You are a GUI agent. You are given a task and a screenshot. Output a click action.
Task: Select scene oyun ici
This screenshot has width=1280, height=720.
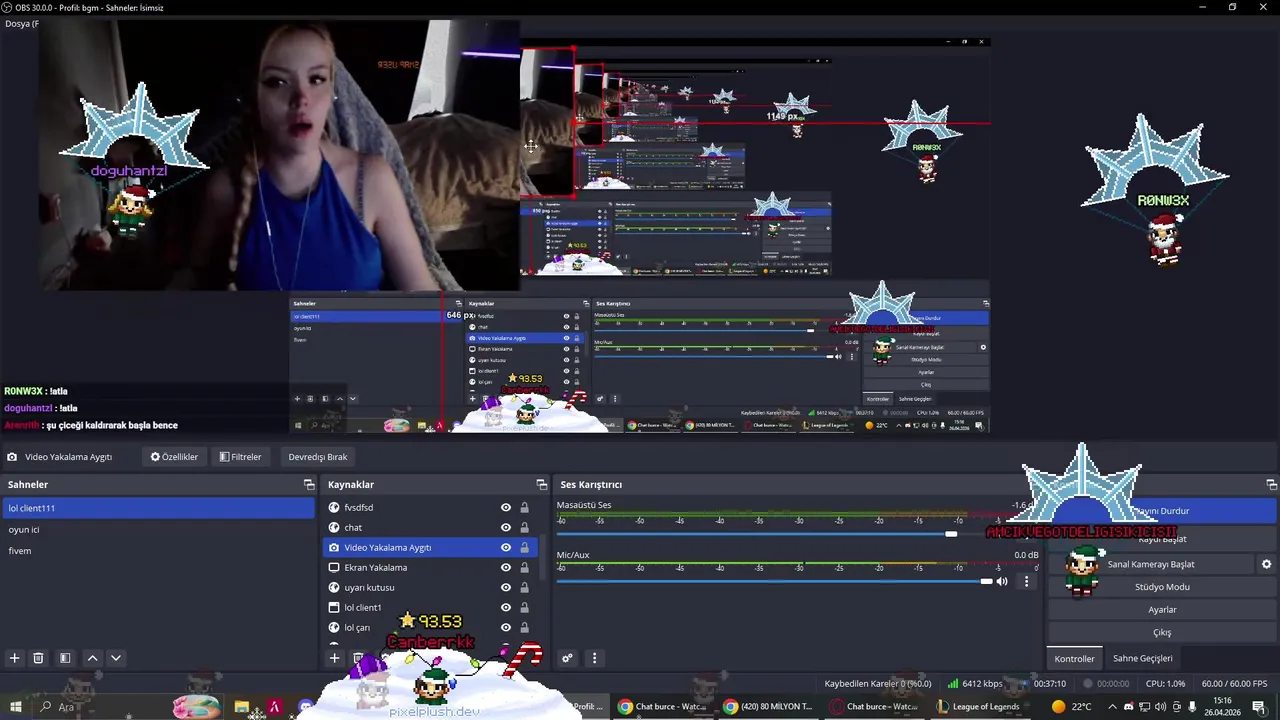158,529
